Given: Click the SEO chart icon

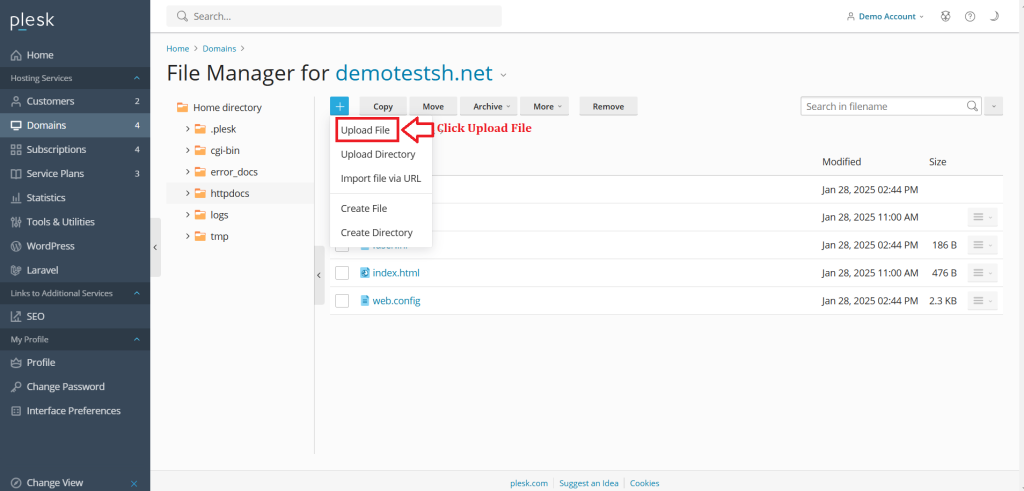Looking at the screenshot, I should coord(16,317).
